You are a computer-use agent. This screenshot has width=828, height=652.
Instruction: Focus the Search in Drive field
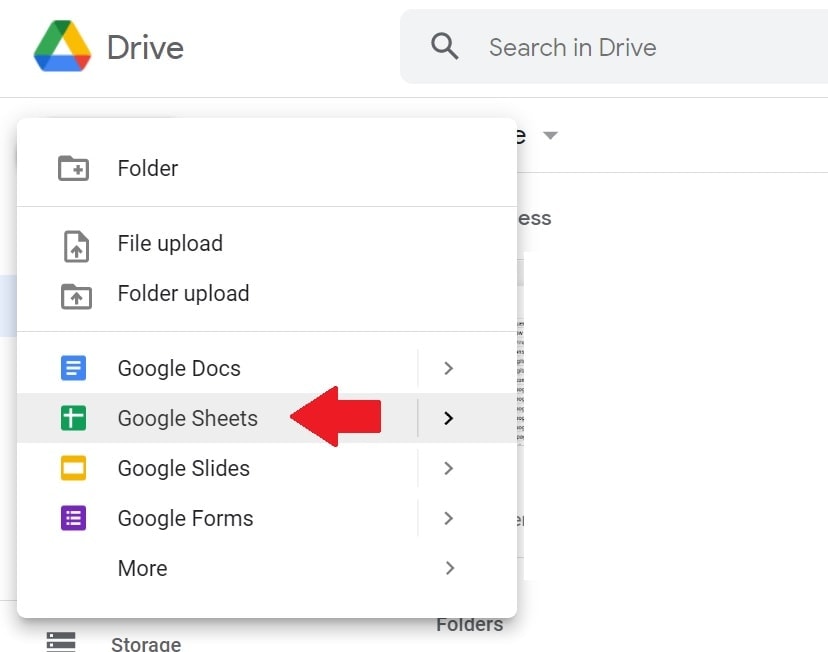(614, 46)
